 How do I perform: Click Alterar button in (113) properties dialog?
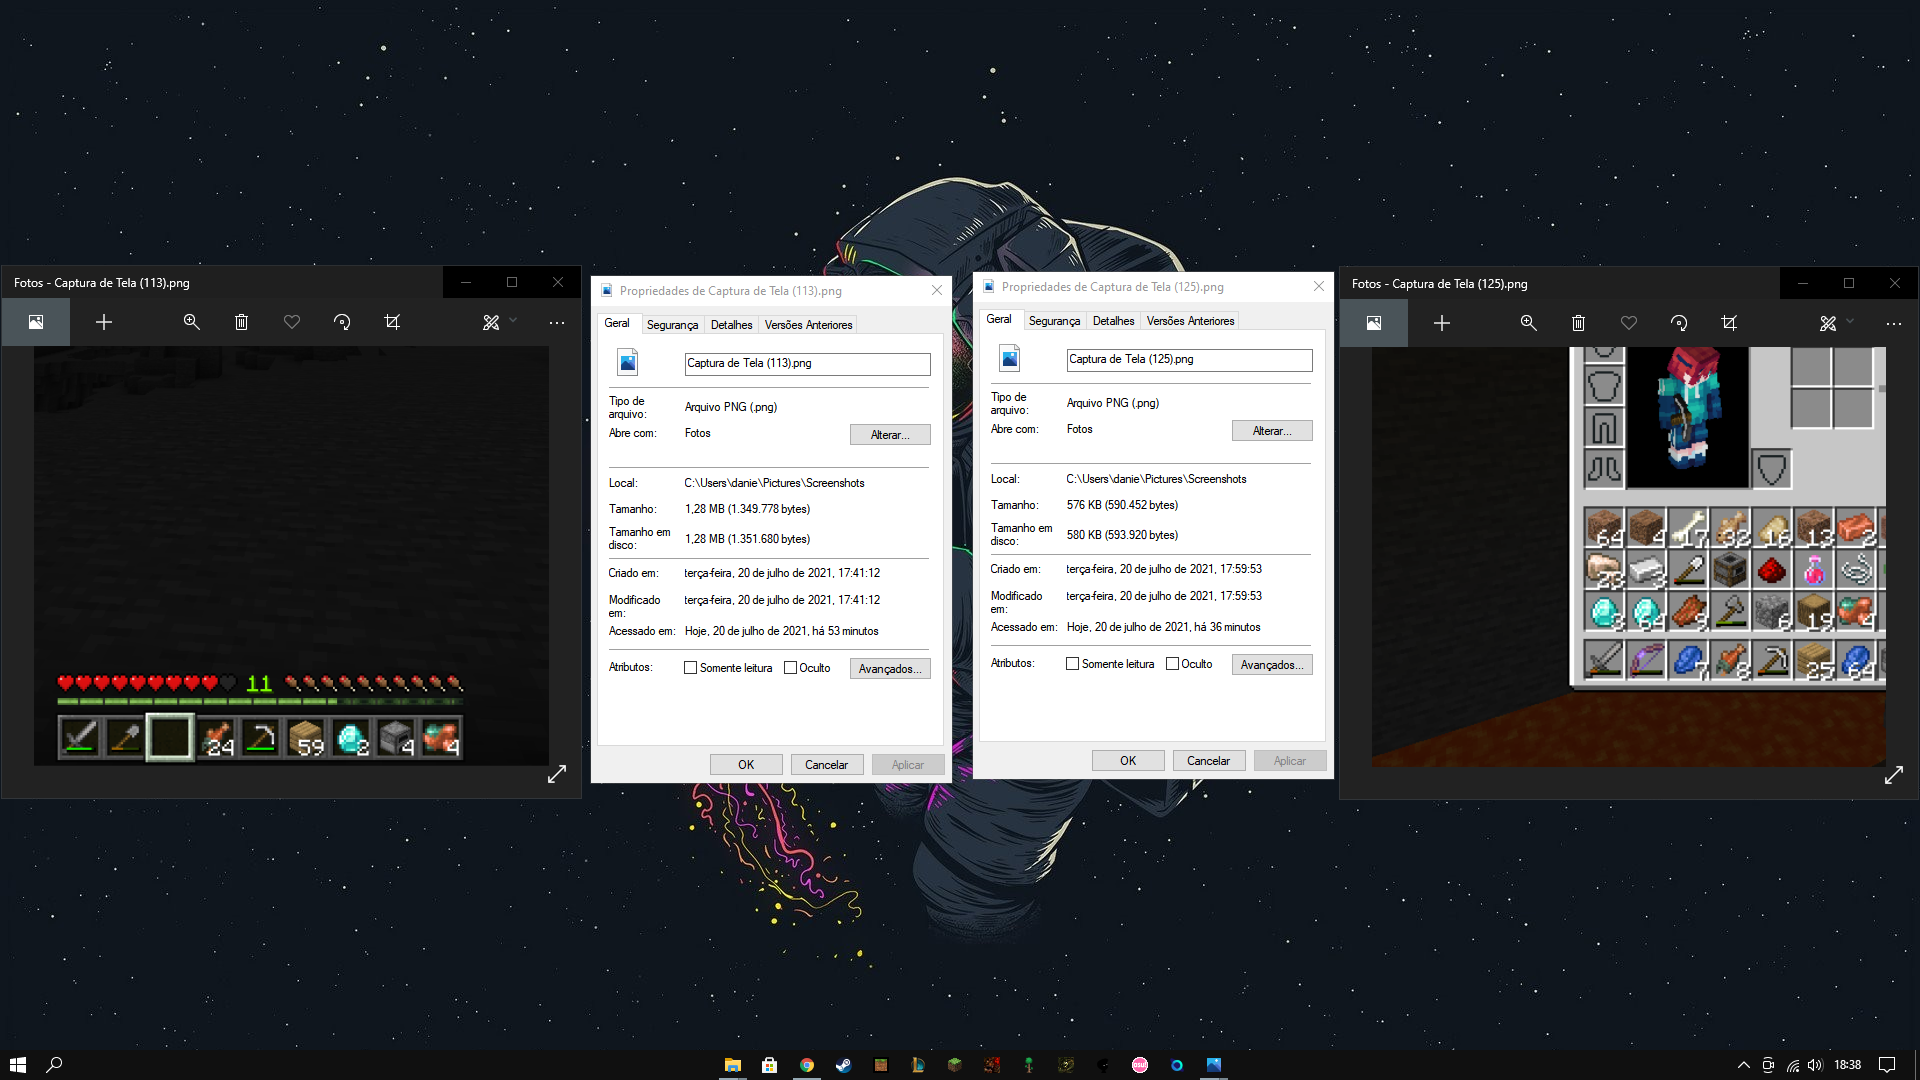pyautogui.click(x=889, y=435)
